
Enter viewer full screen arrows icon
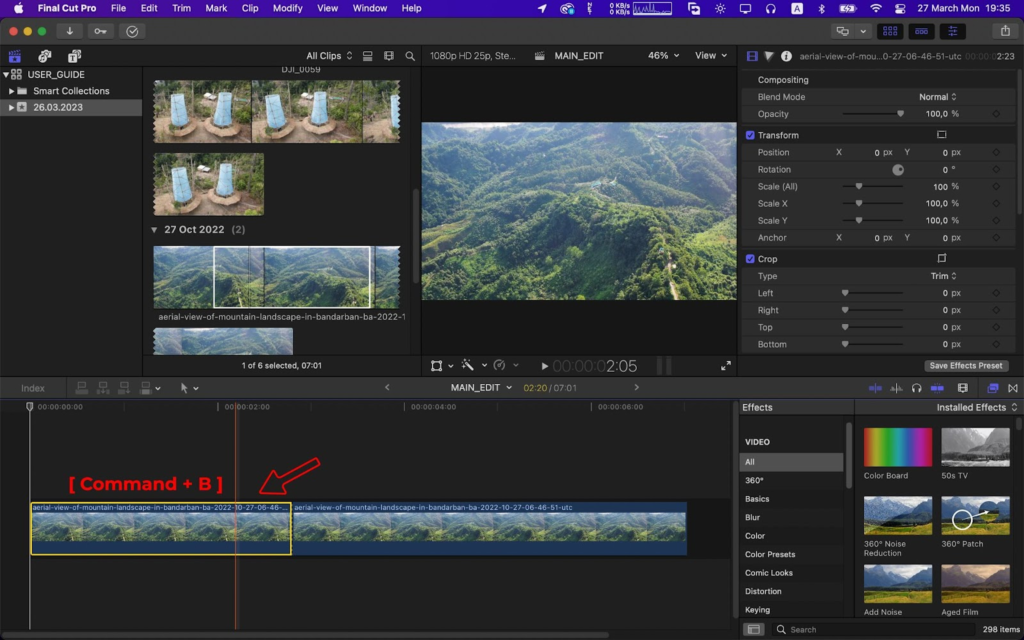coord(726,366)
